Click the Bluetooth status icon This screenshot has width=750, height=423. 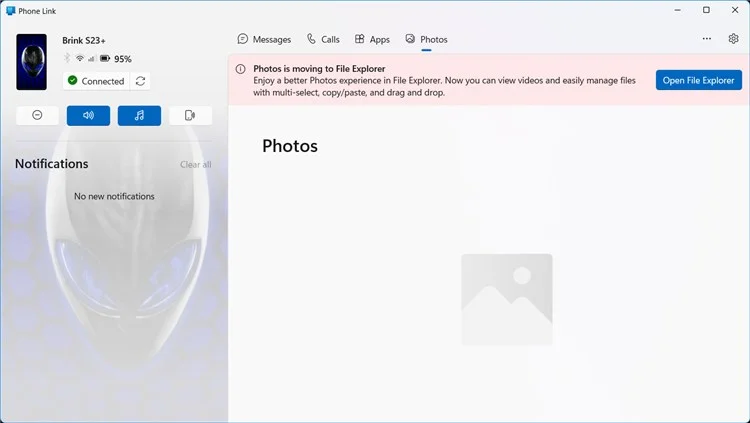point(67,58)
